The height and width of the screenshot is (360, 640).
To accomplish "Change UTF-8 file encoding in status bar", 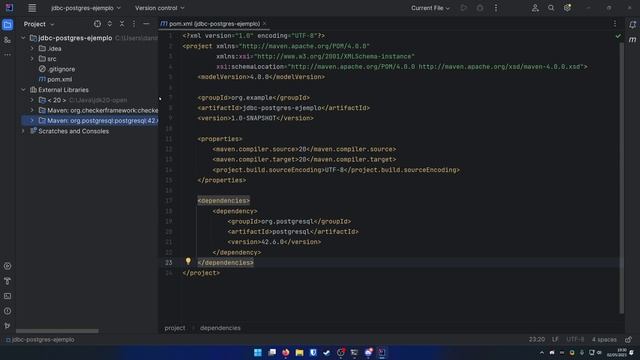I will tap(575, 340).
